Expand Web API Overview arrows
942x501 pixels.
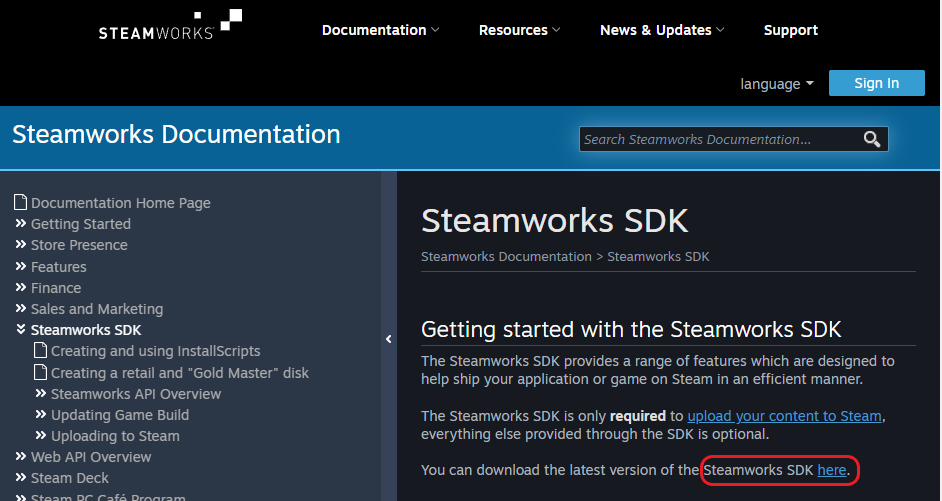pyautogui.click(x=20, y=457)
